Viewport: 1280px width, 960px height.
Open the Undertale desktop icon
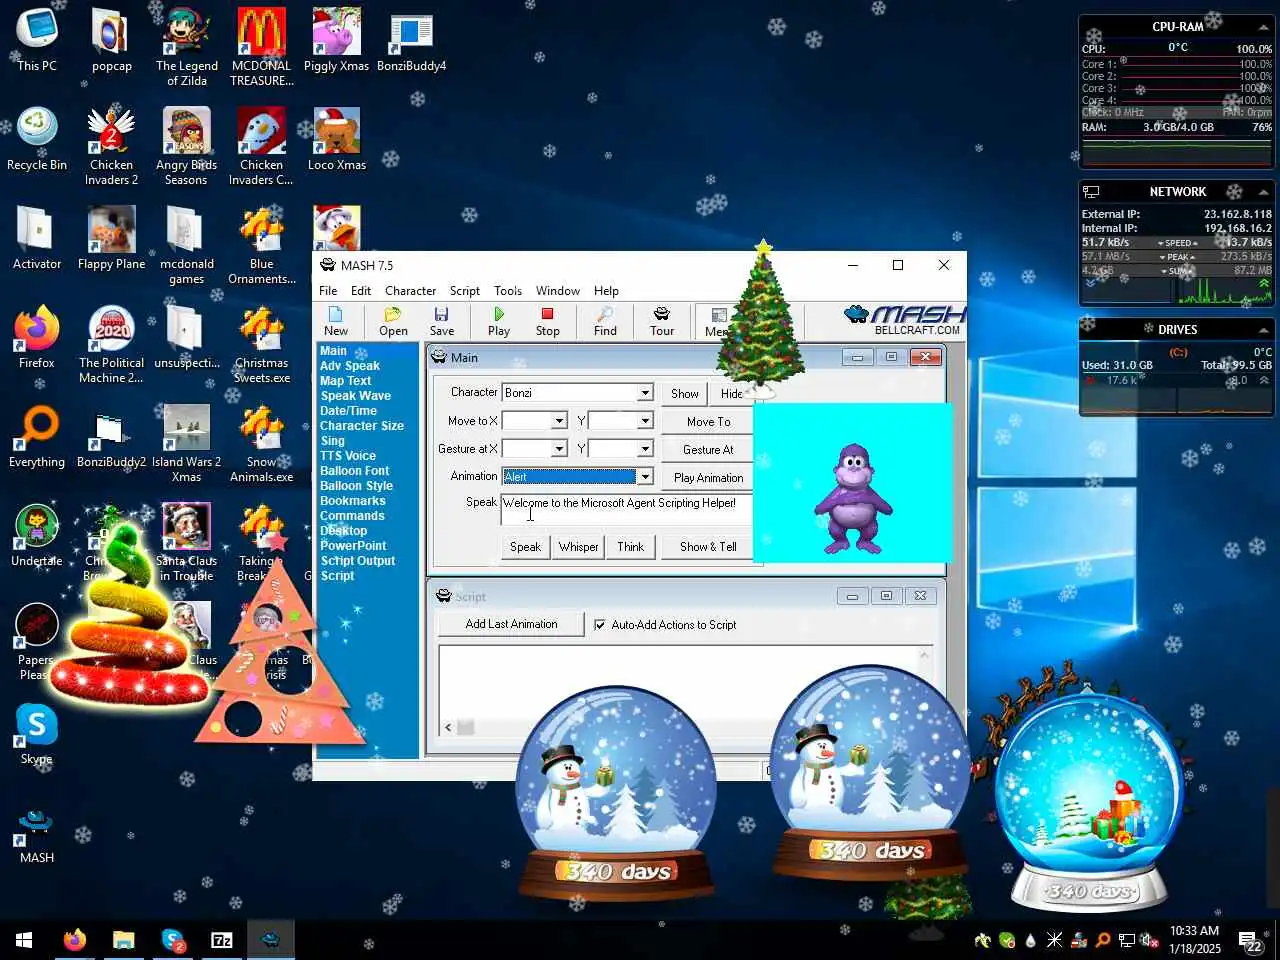37,536
